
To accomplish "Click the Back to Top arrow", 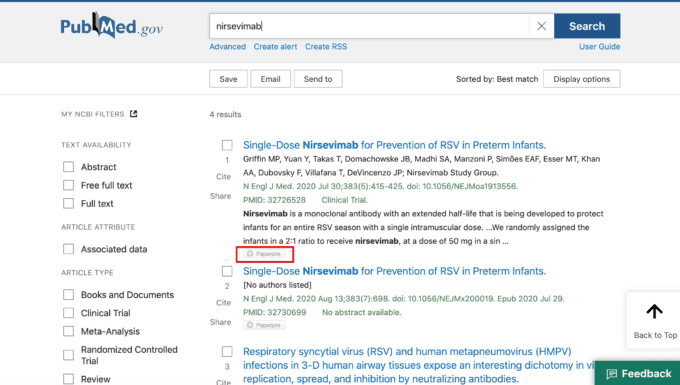I will point(655,312).
